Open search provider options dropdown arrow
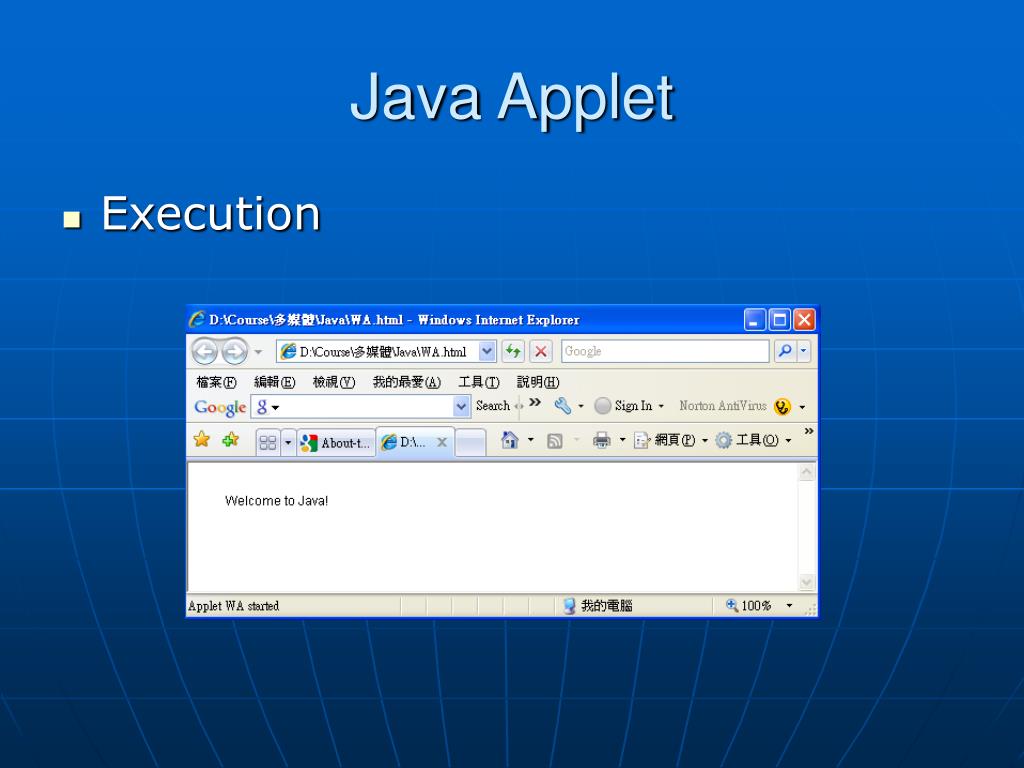 (x=804, y=351)
